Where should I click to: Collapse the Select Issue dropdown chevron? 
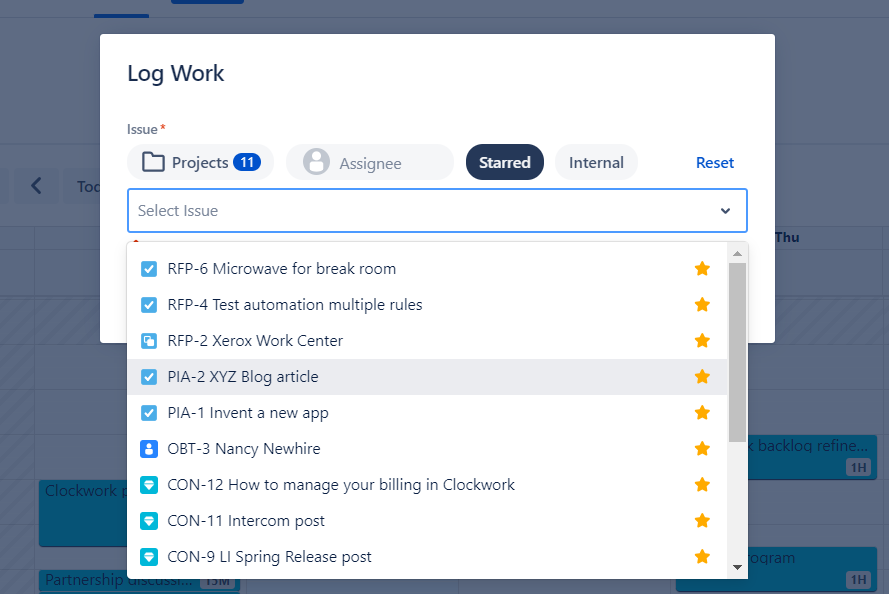(x=725, y=211)
